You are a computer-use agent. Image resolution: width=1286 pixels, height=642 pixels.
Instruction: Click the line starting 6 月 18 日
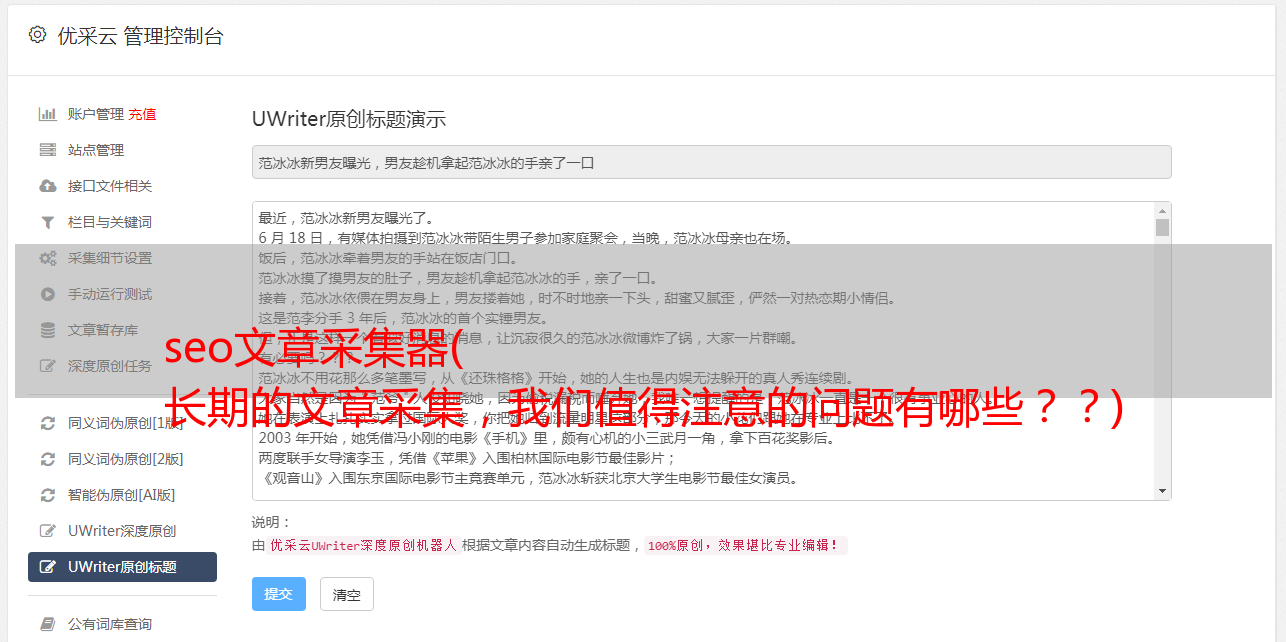pos(525,238)
